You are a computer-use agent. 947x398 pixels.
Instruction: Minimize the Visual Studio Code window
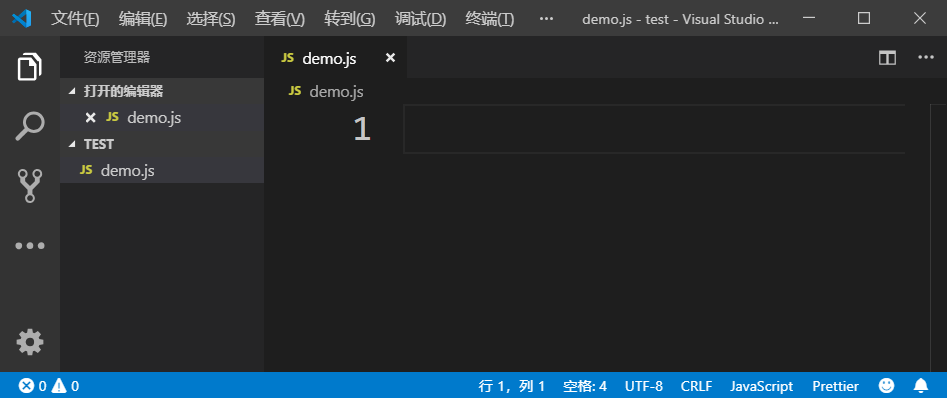809,19
